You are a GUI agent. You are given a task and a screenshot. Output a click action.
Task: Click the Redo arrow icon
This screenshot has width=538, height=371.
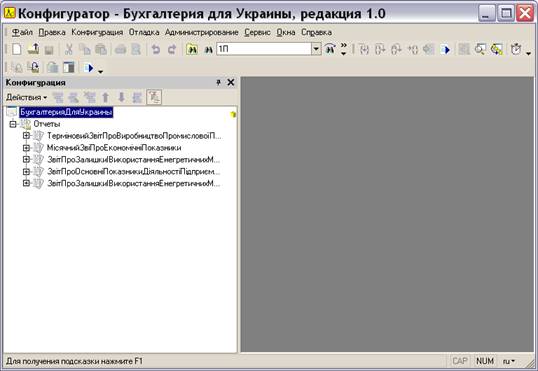(x=172, y=49)
